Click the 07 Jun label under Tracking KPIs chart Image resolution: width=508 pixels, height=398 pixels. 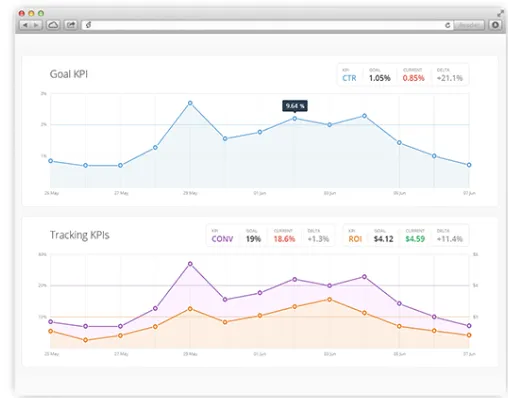(469, 354)
